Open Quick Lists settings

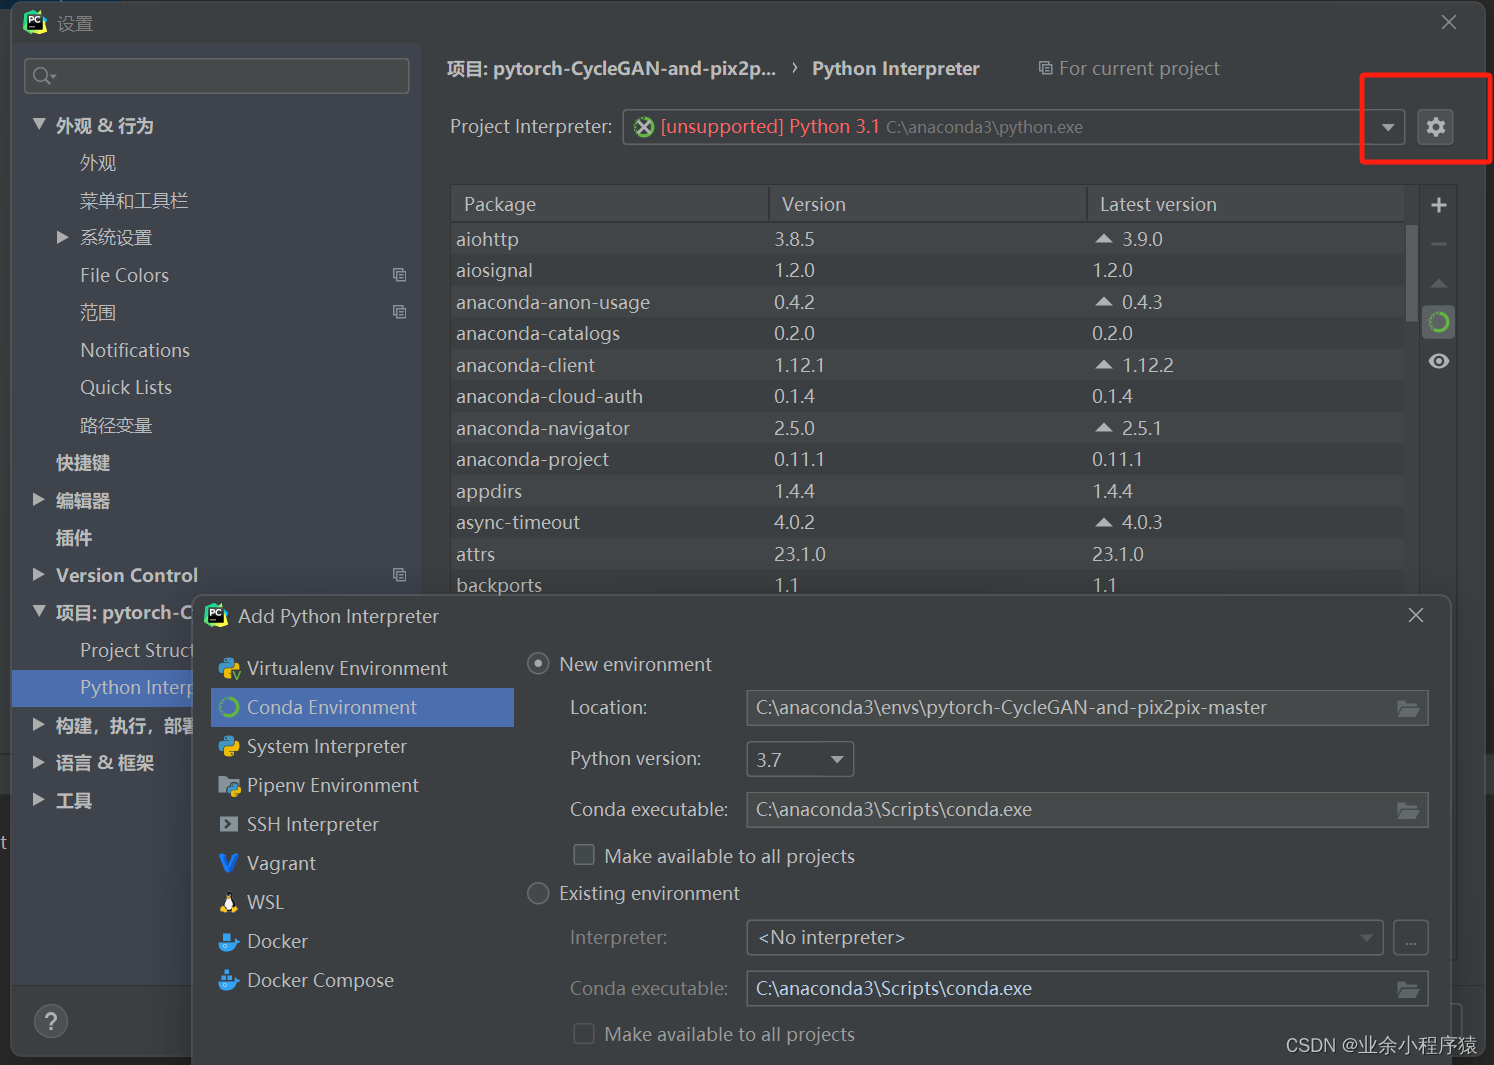[x=126, y=387]
